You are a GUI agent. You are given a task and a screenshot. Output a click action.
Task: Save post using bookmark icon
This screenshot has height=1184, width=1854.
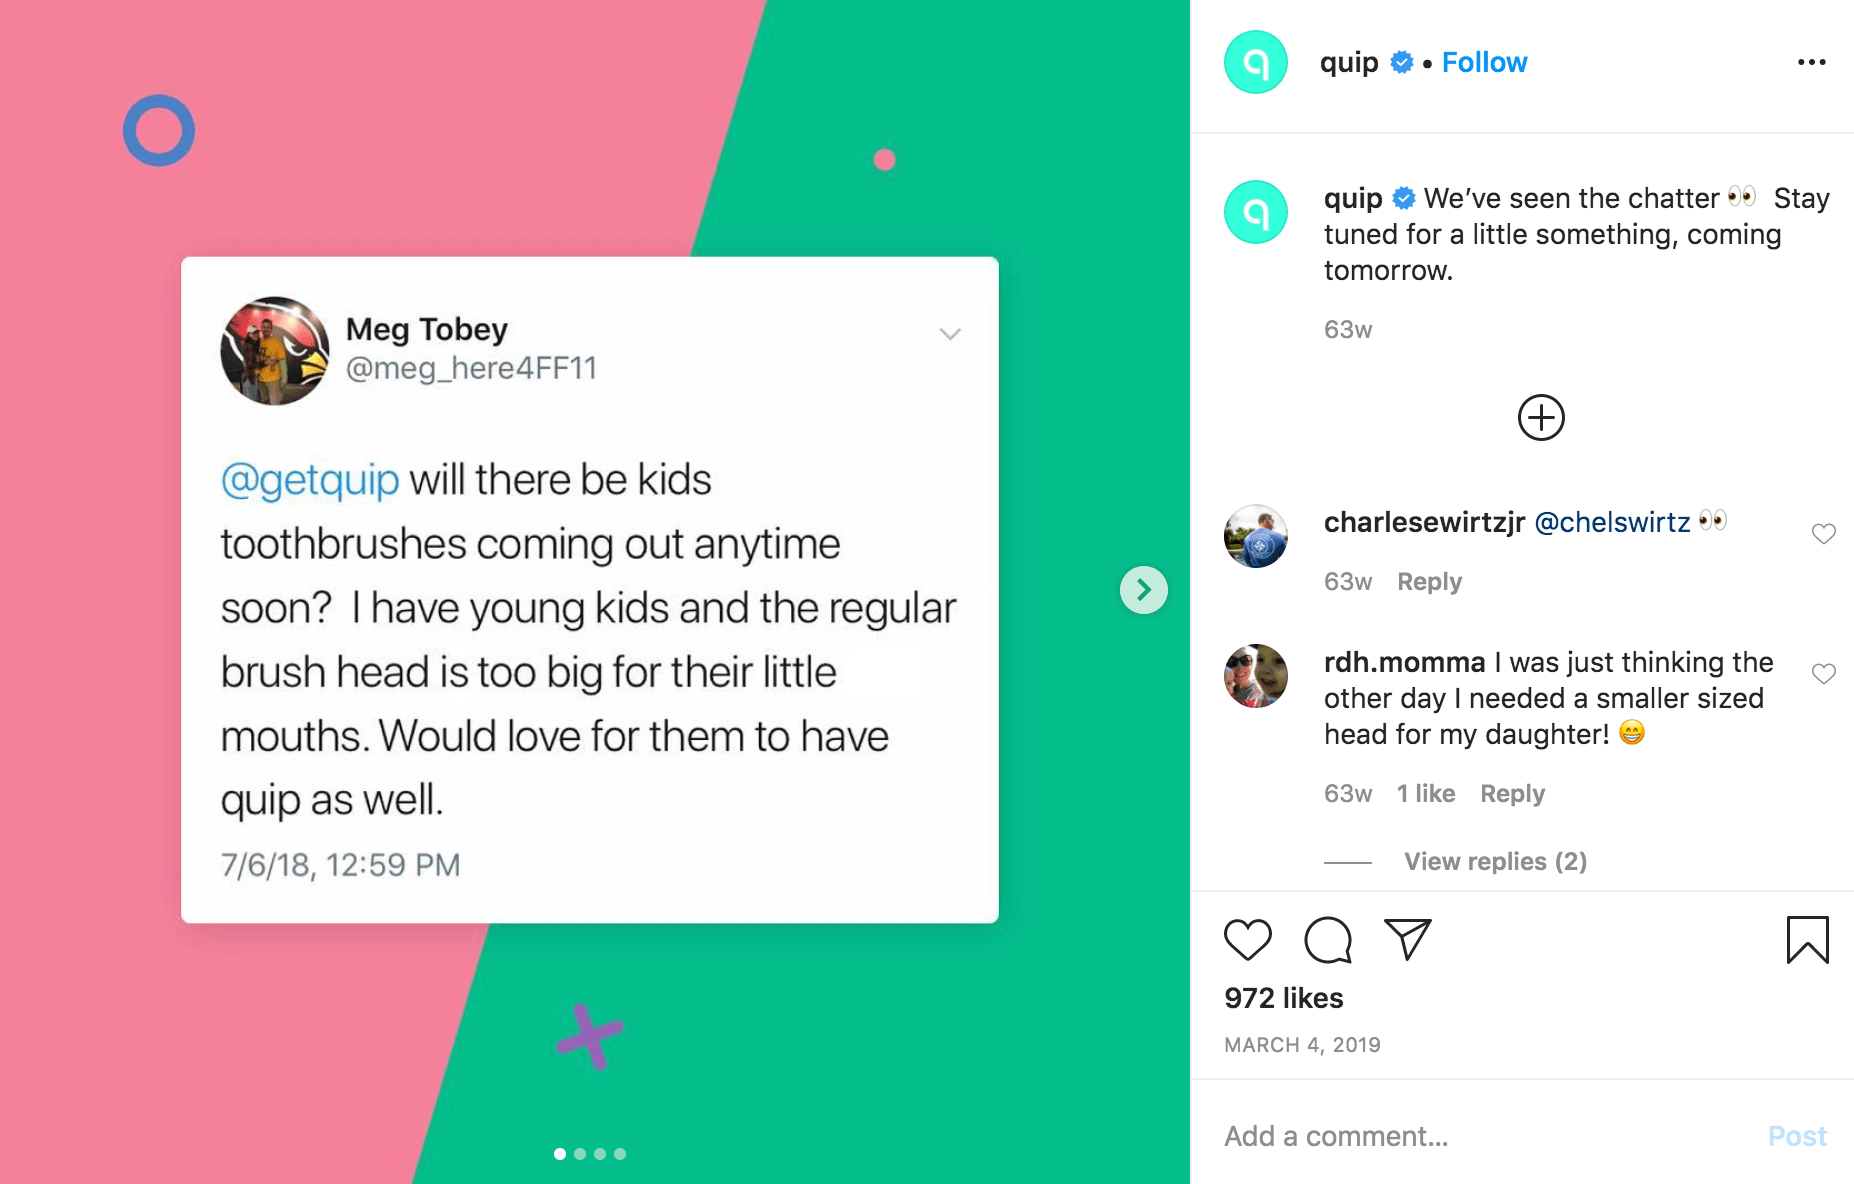pyautogui.click(x=1808, y=940)
